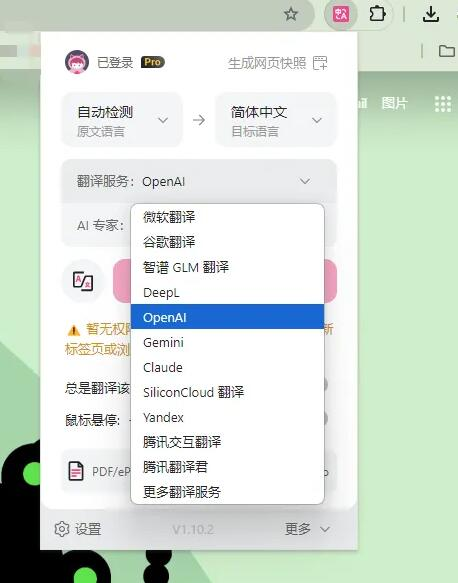The width and height of the screenshot is (458, 583).
Task: Open the browser extensions puzzle icon
Action: [377, 15]
